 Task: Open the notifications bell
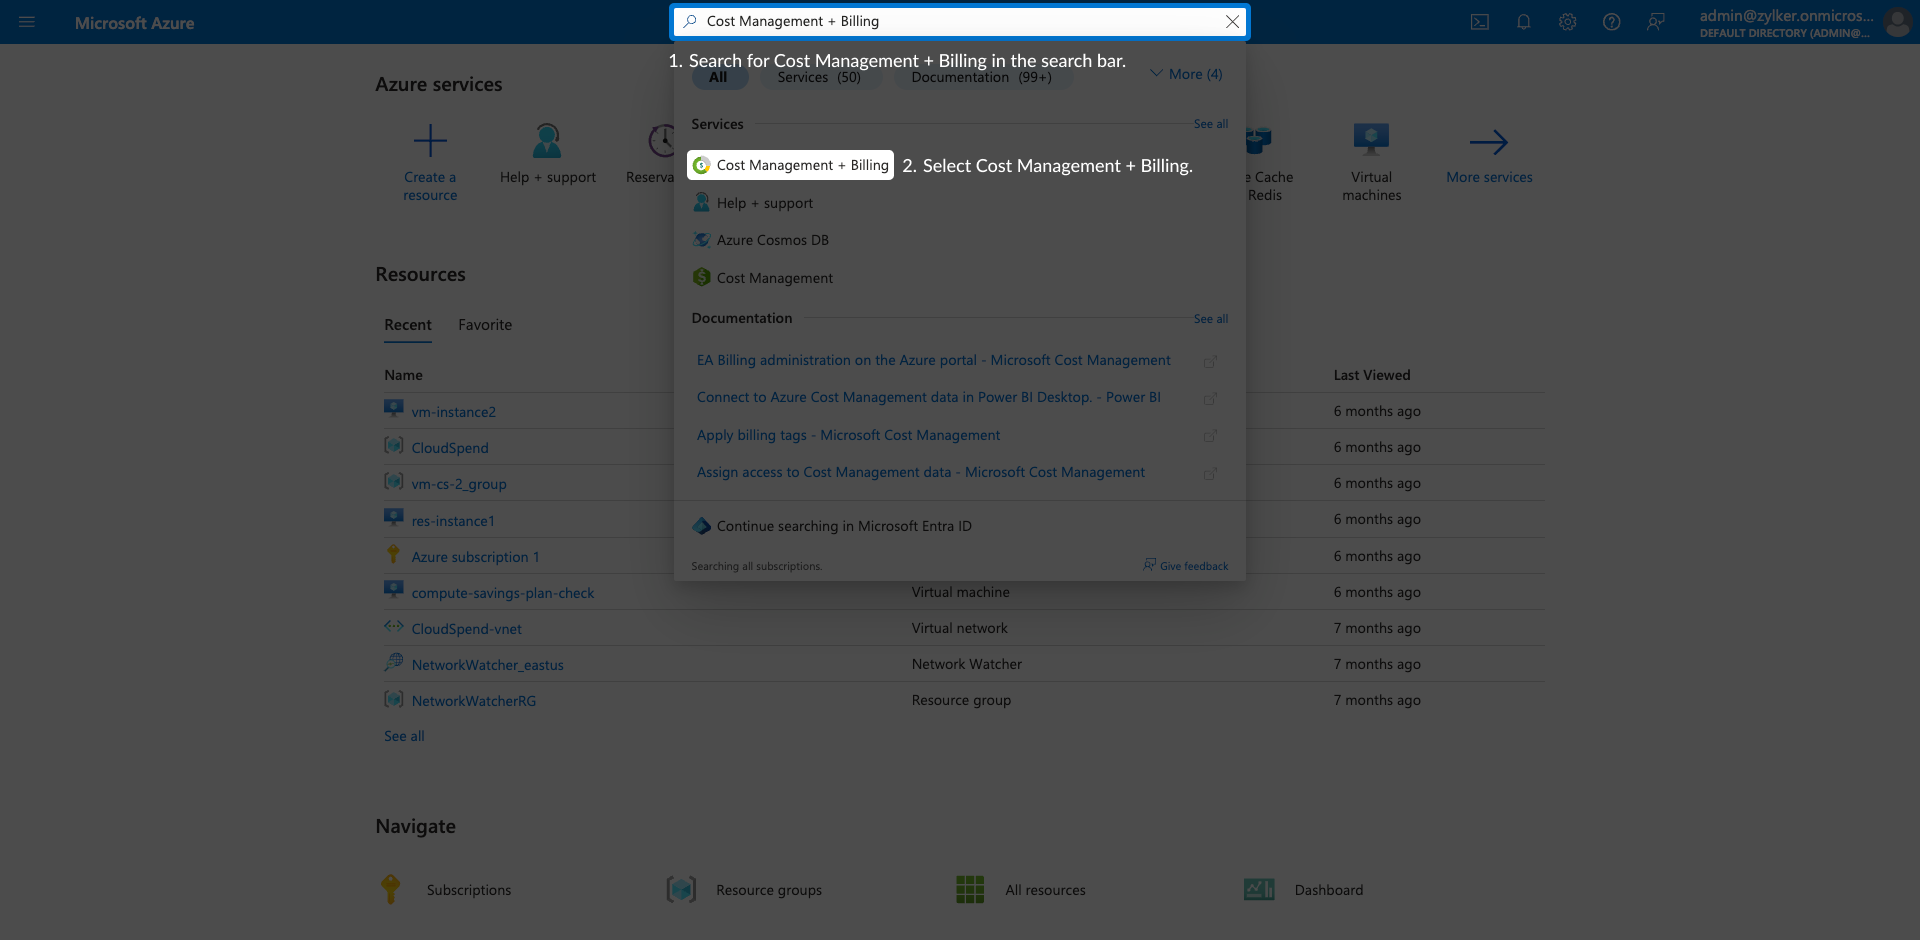[x=1524, y=22]
